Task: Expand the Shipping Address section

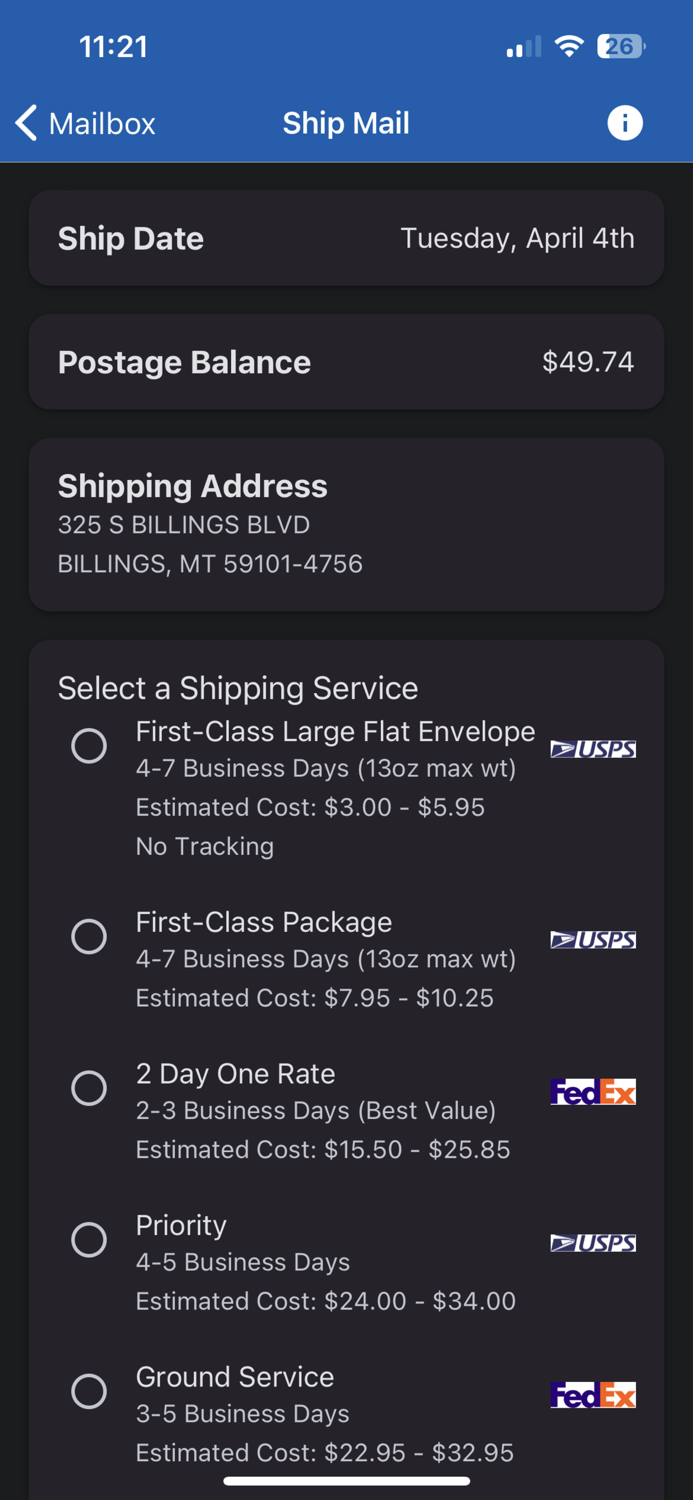Action: [x=346, y=524]
